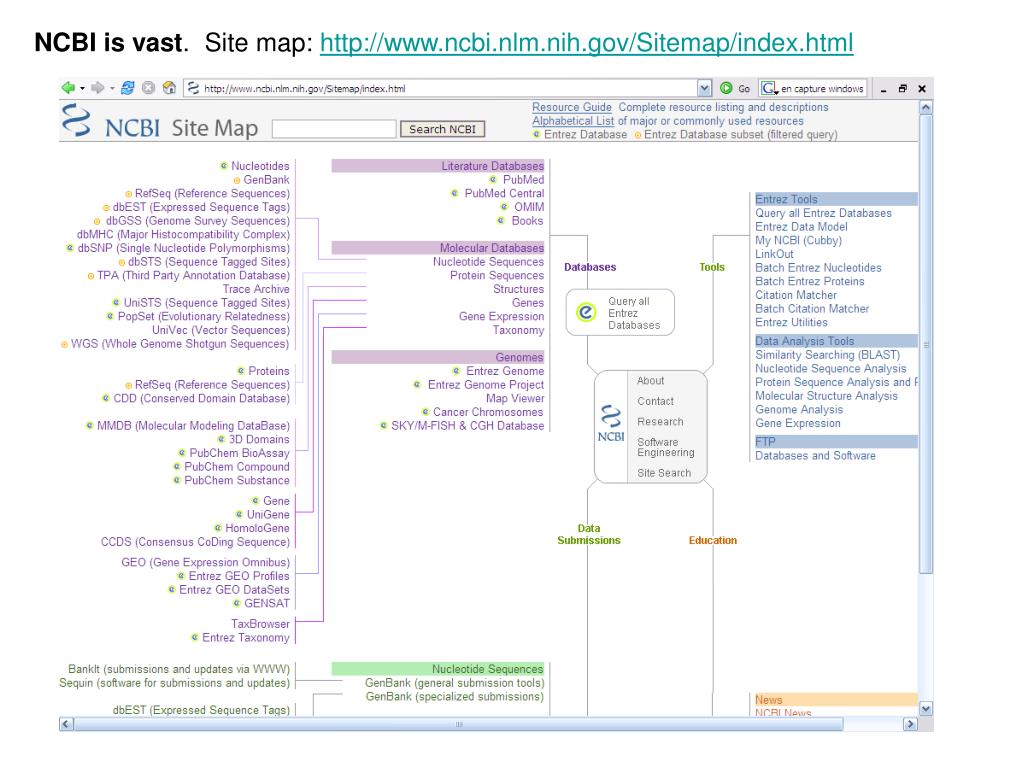
Task: Open the Books link under Literature Databases
Action: coord(527,221)
